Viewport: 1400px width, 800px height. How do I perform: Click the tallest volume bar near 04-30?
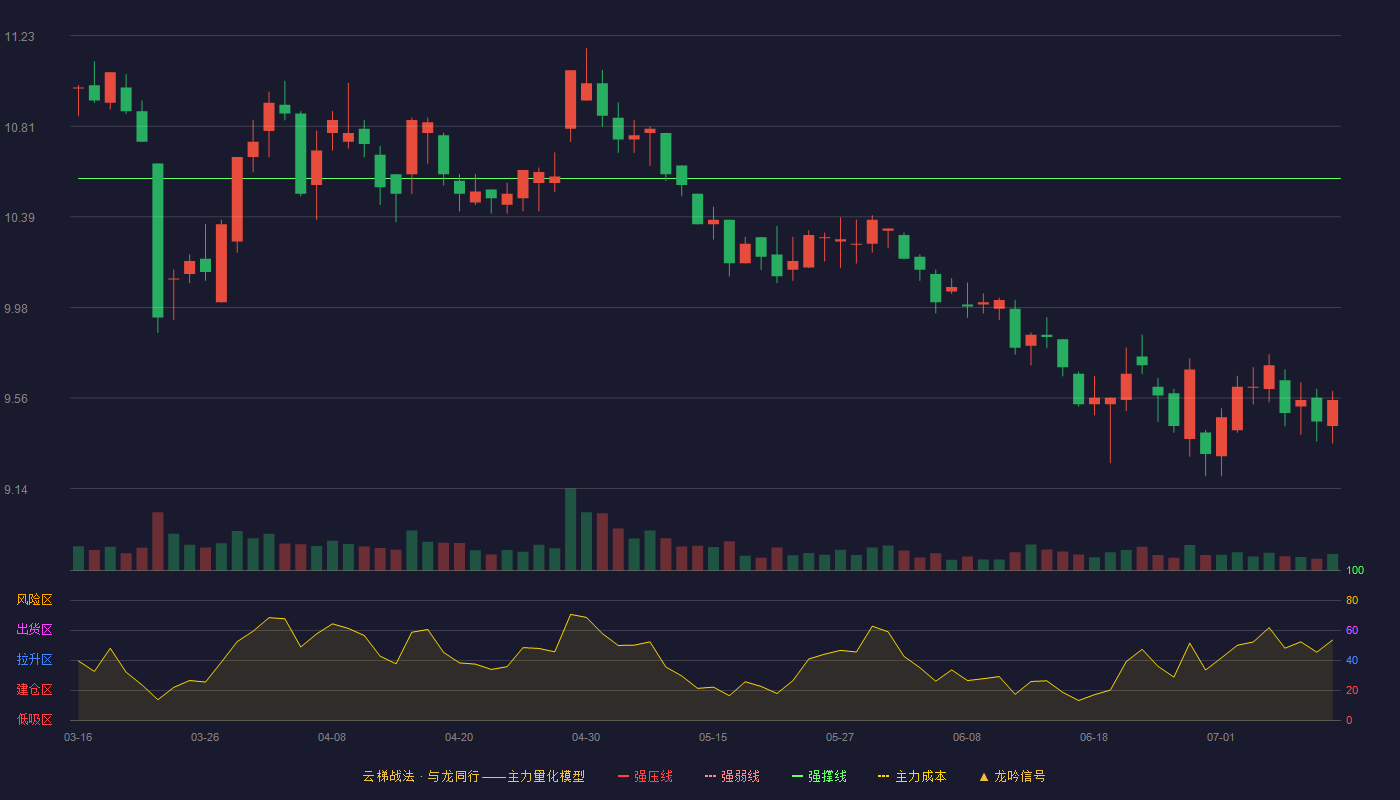[x=570, y=529]
